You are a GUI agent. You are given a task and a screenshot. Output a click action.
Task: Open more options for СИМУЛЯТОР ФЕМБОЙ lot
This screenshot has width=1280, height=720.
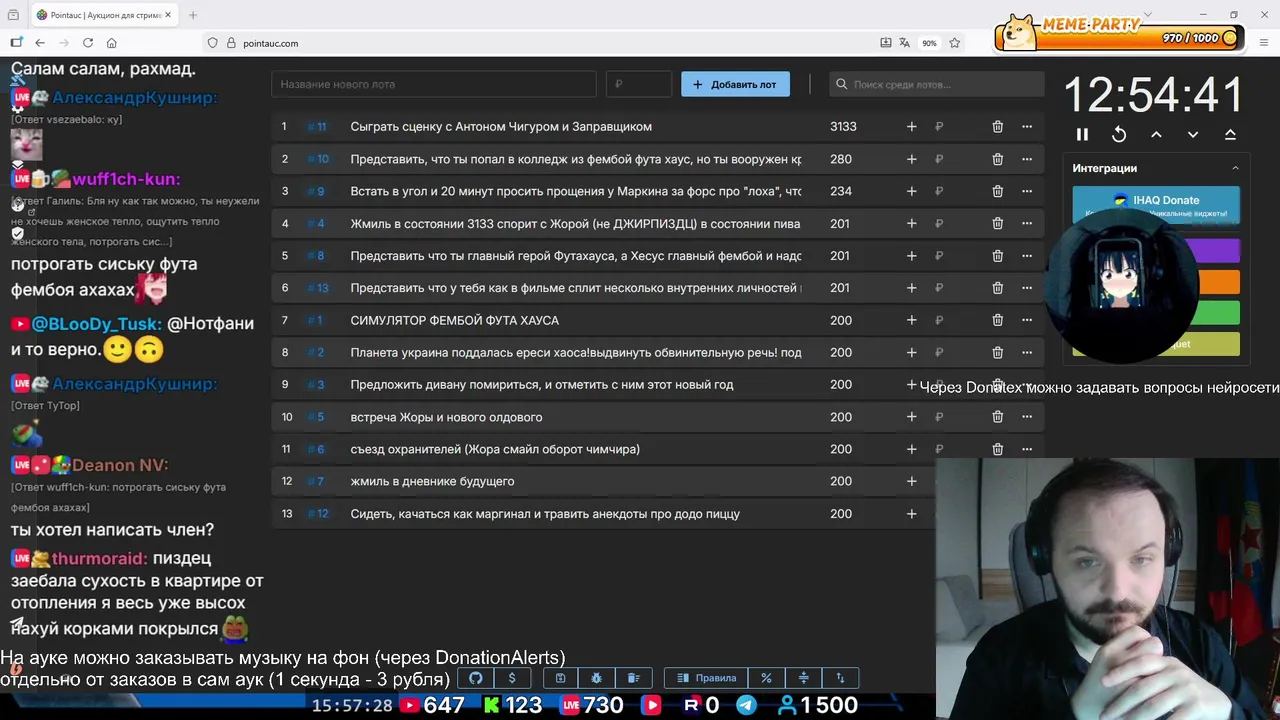tap(1026, 320)
